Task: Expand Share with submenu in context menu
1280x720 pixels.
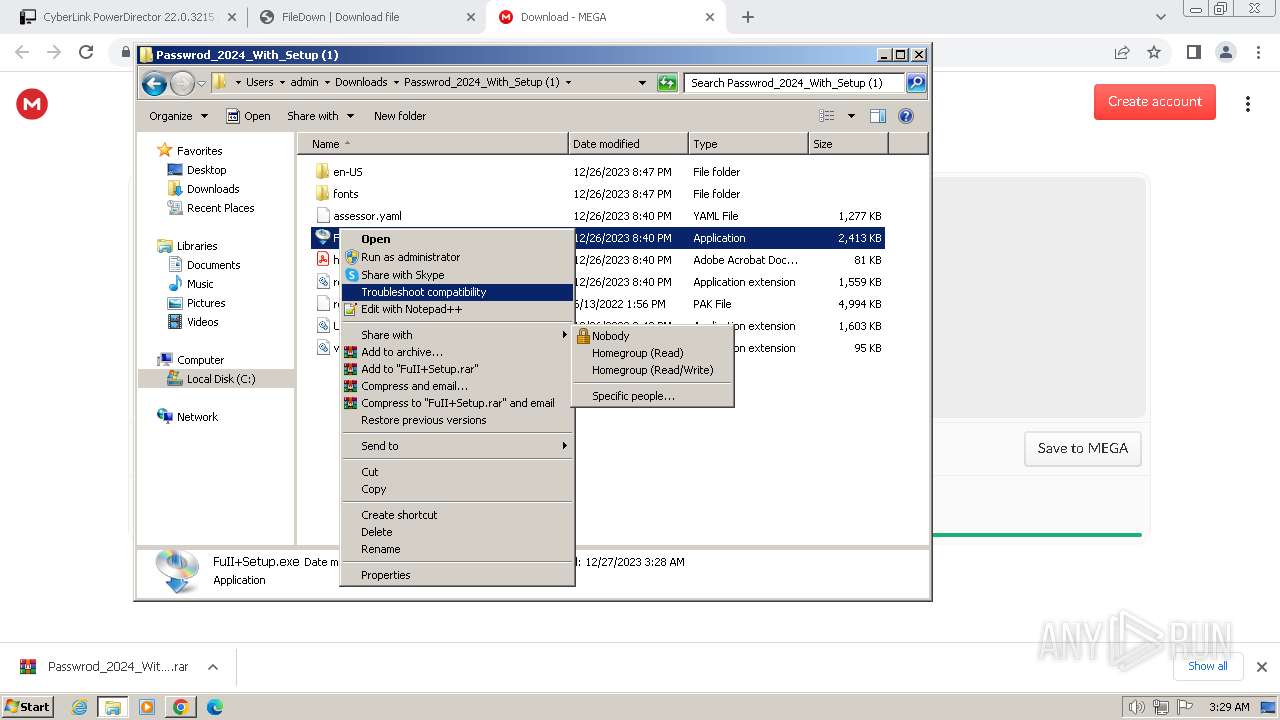Action: (457, 335)
